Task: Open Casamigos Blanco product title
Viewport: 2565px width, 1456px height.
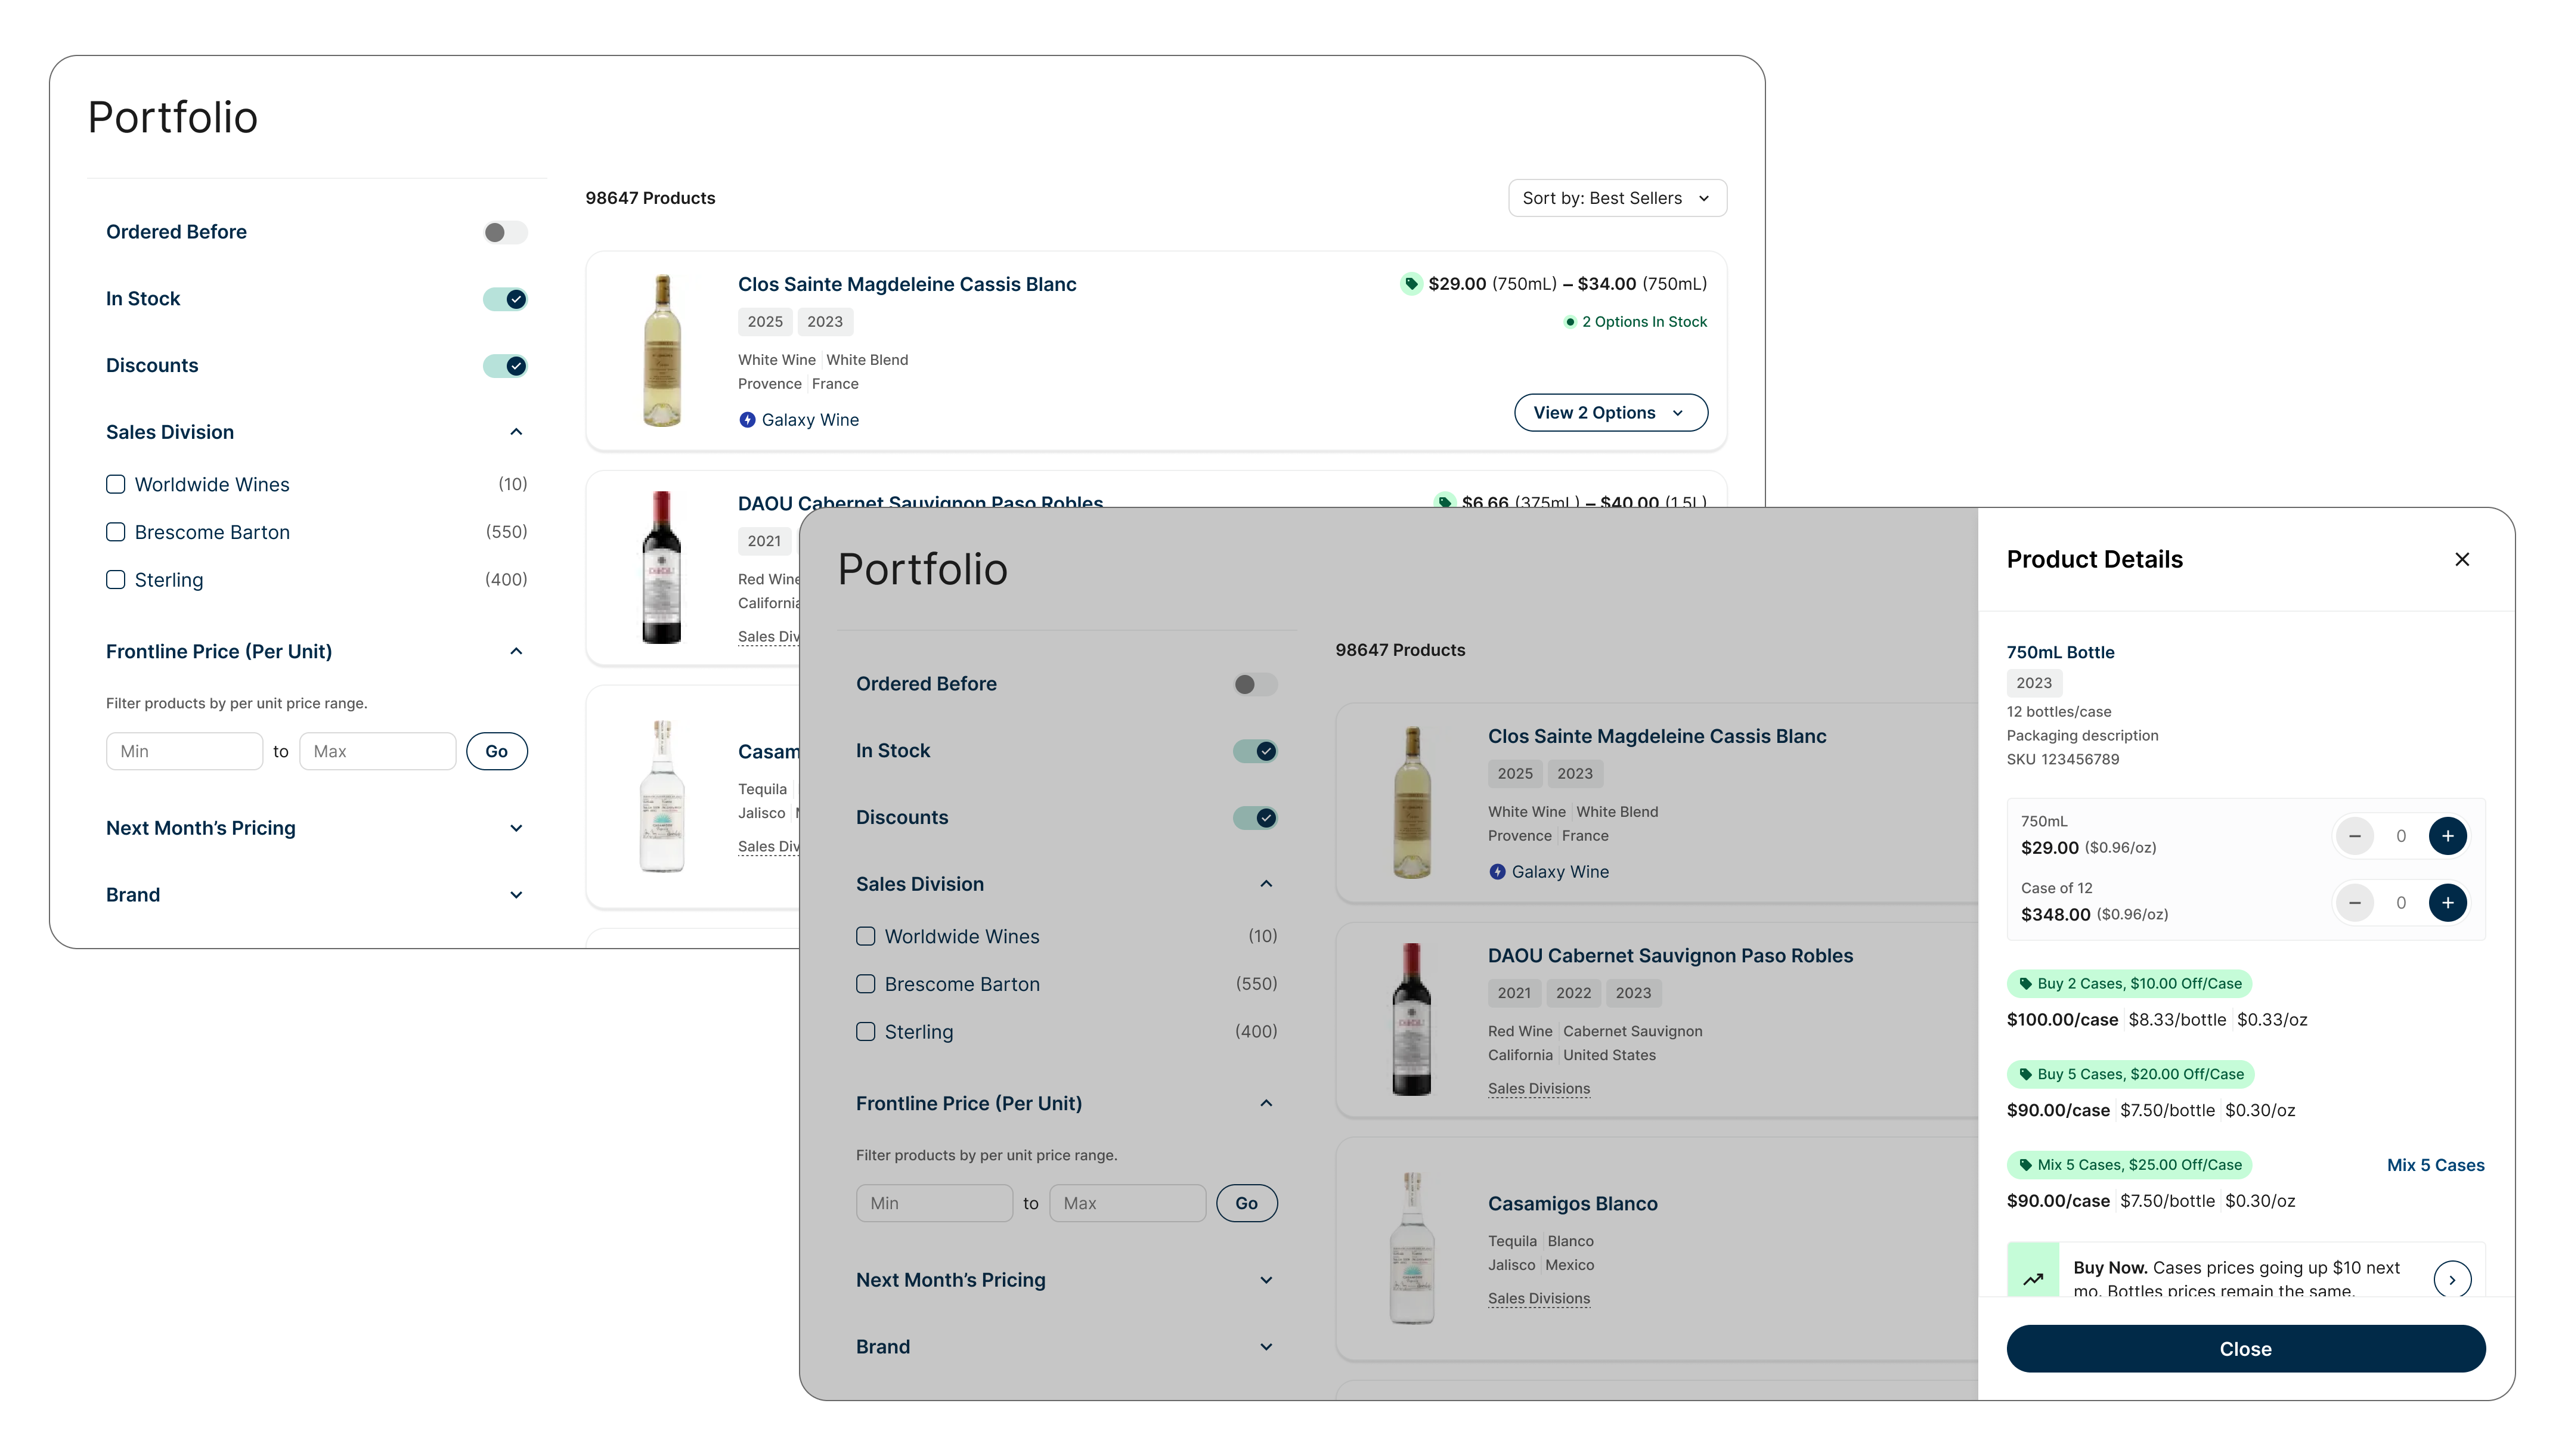Action: pos(1572,1204)
